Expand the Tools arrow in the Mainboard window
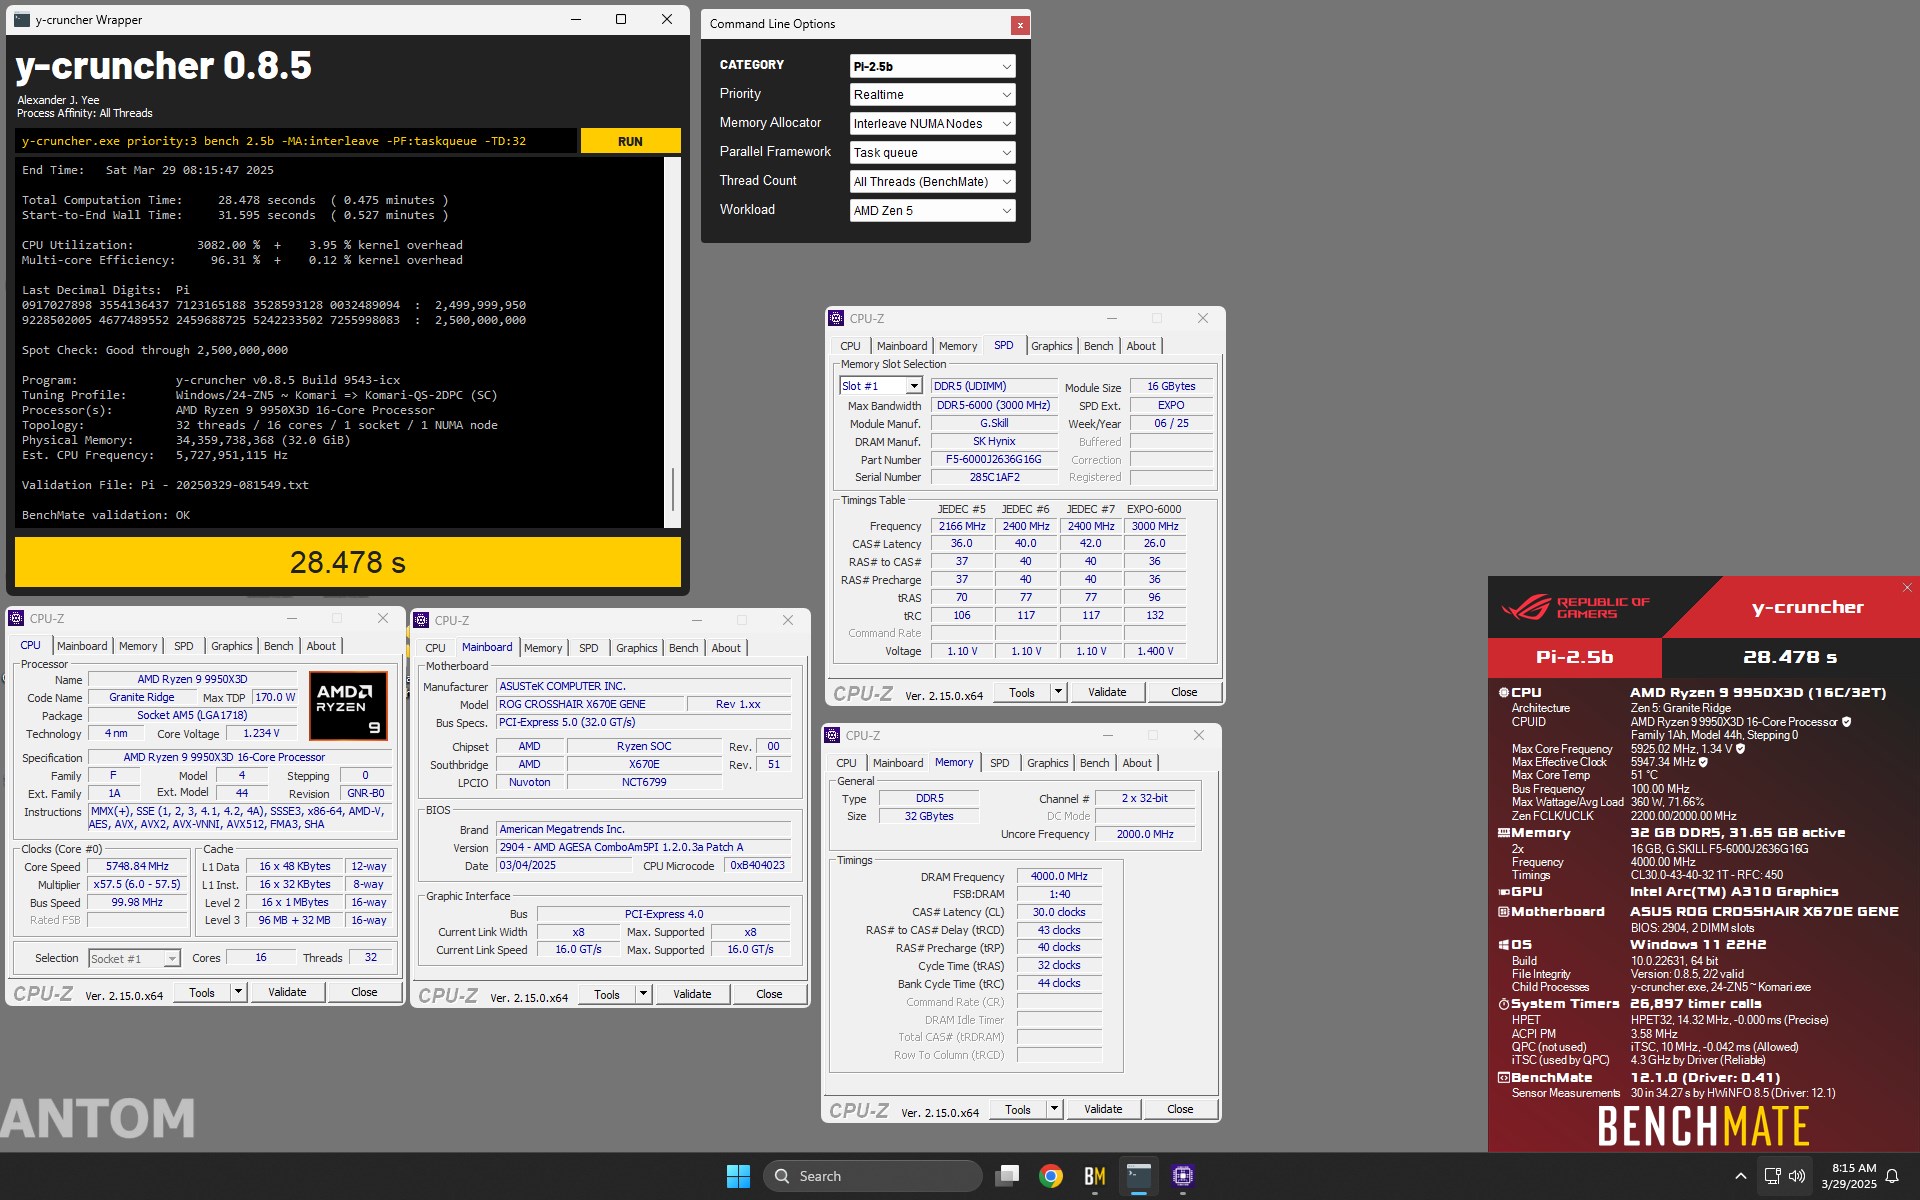Screen dimensions: 1920x1200 point(644,994)
